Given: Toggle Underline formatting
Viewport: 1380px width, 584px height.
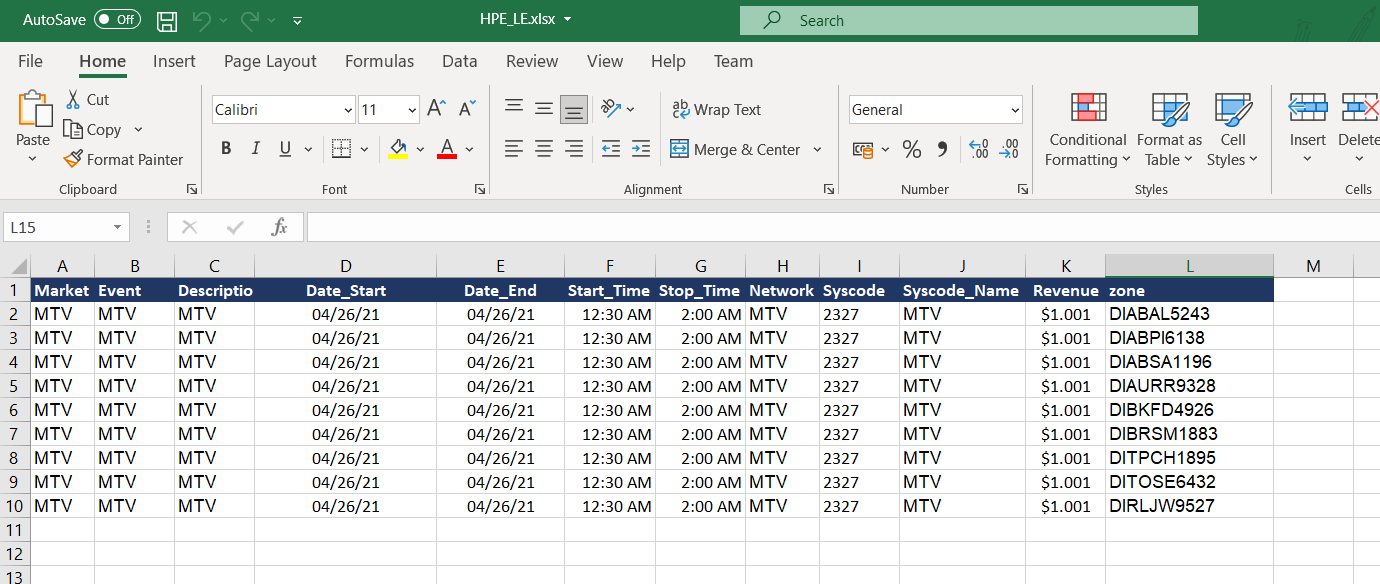Looking at the screenshot, I should click(x=284, y=149).
